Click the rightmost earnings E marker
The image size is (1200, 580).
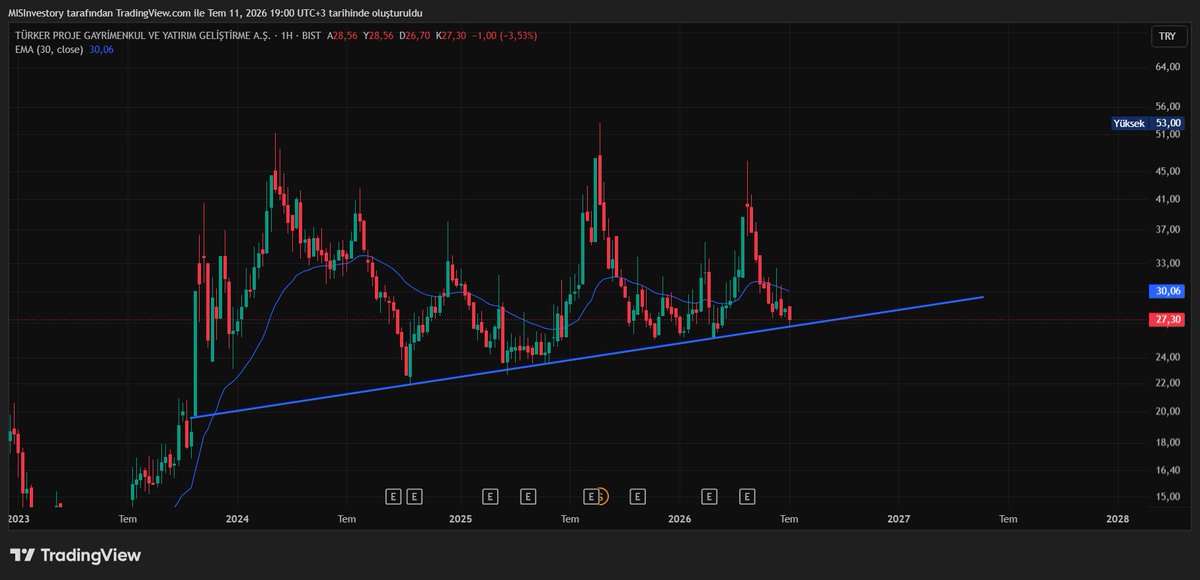tap(747, 495)
